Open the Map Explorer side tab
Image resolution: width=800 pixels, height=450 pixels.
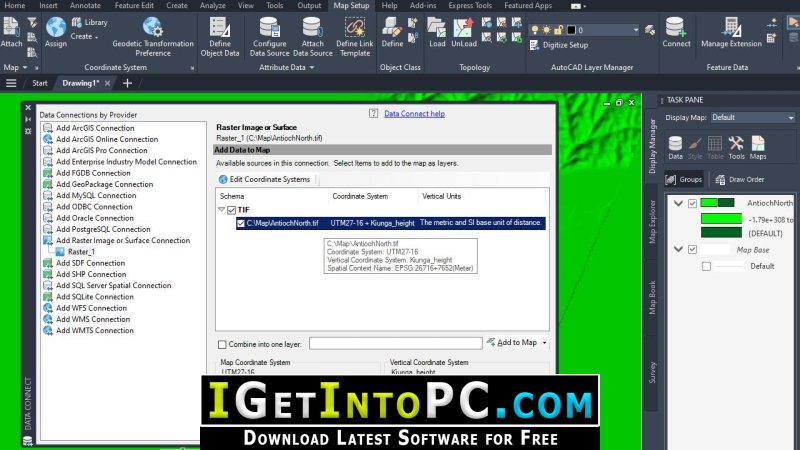652,221
